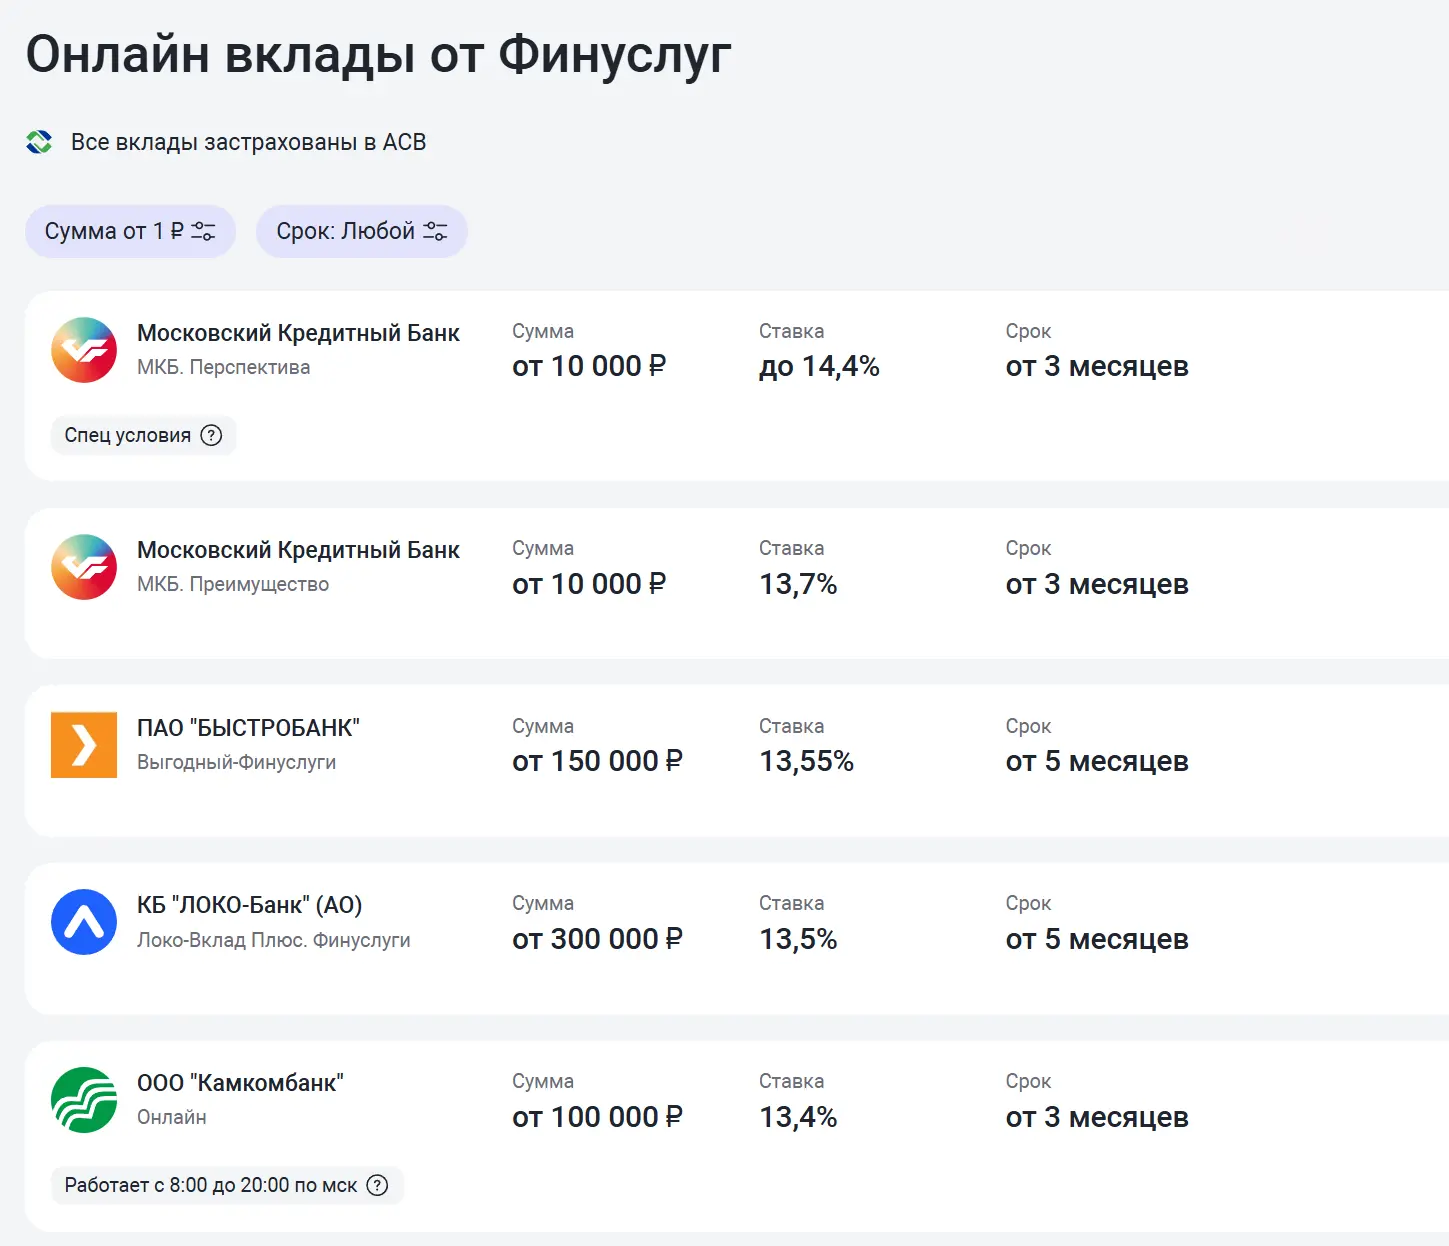Screen dimensions: 1449x1246
Task: Click 'Все вклады застрахованы в АСВ' text
Action: point(248,142)
